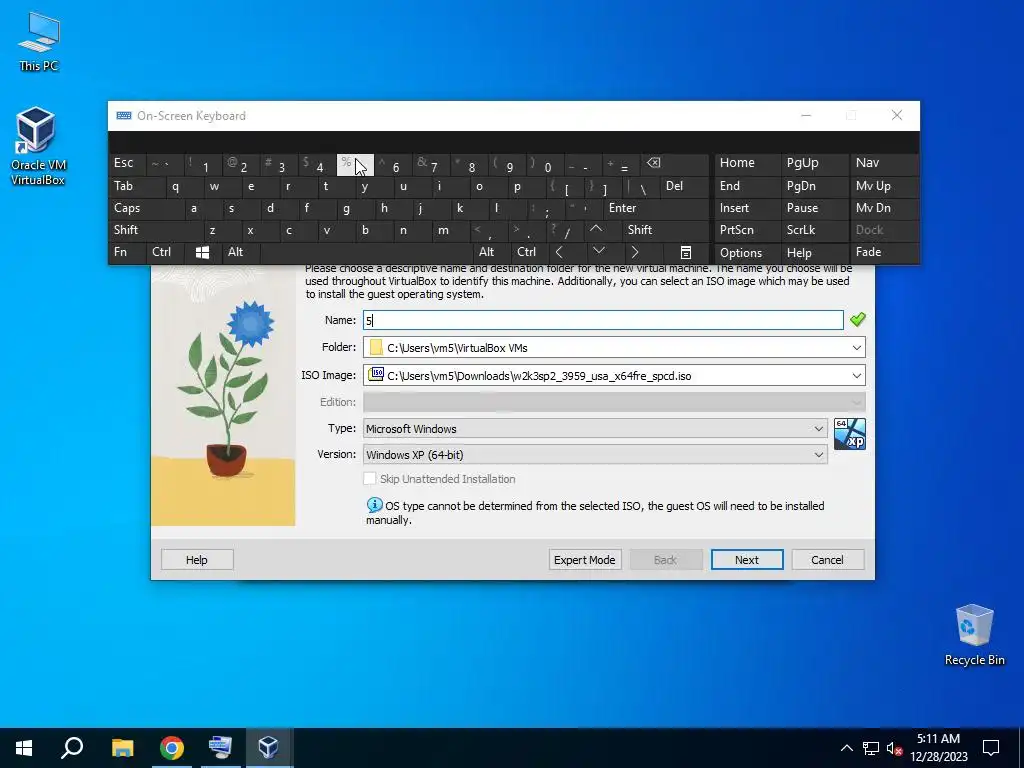Launch Google Chrome from the taskbar
Screen dimensions: 1024x768
(x=171, y=748)
